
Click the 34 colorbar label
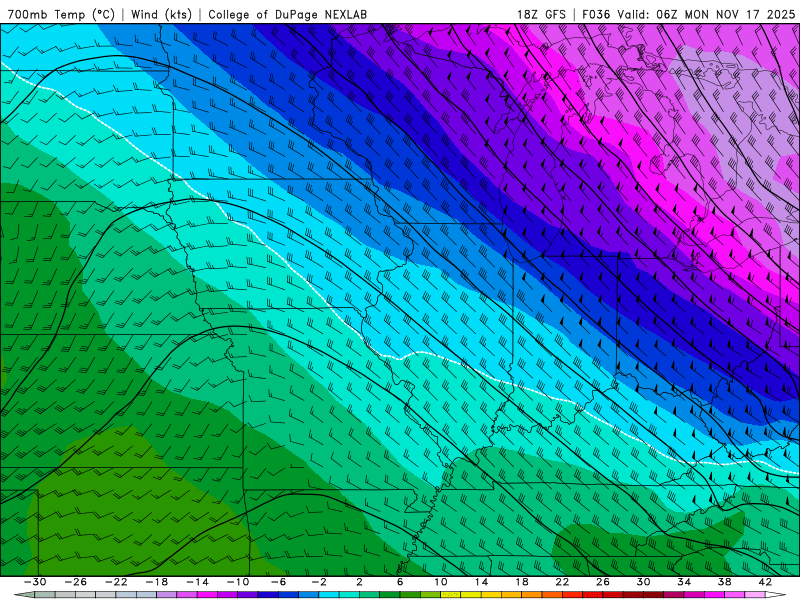(684, 582)
